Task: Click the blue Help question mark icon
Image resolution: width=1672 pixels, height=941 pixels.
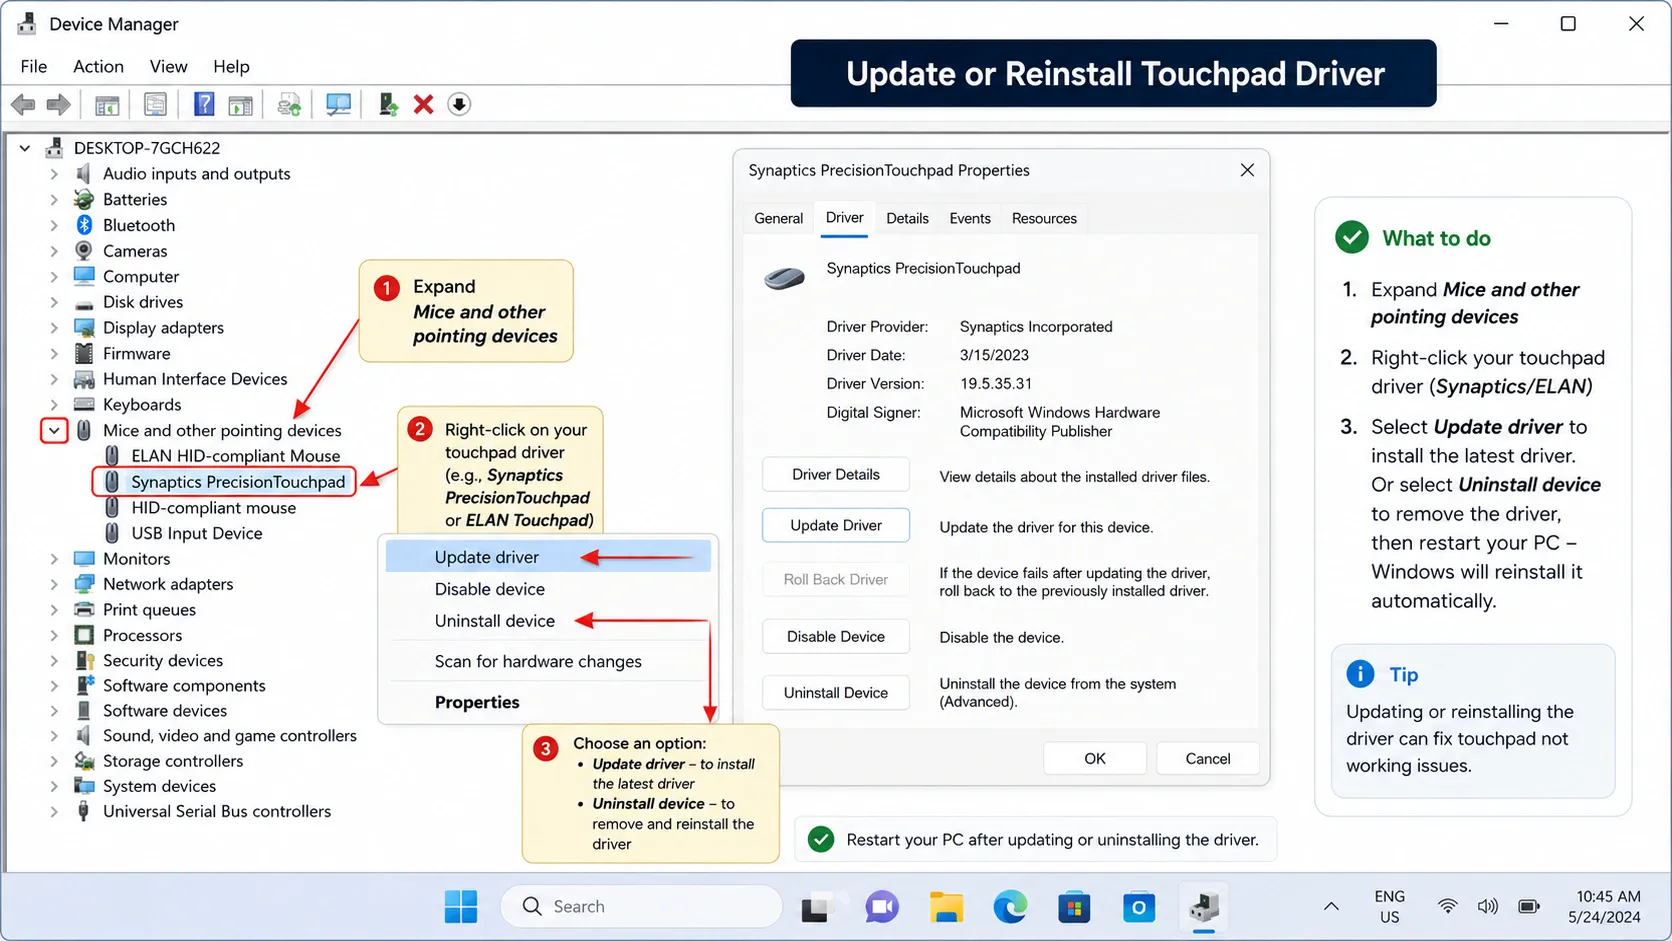Action: pos(204,104)
